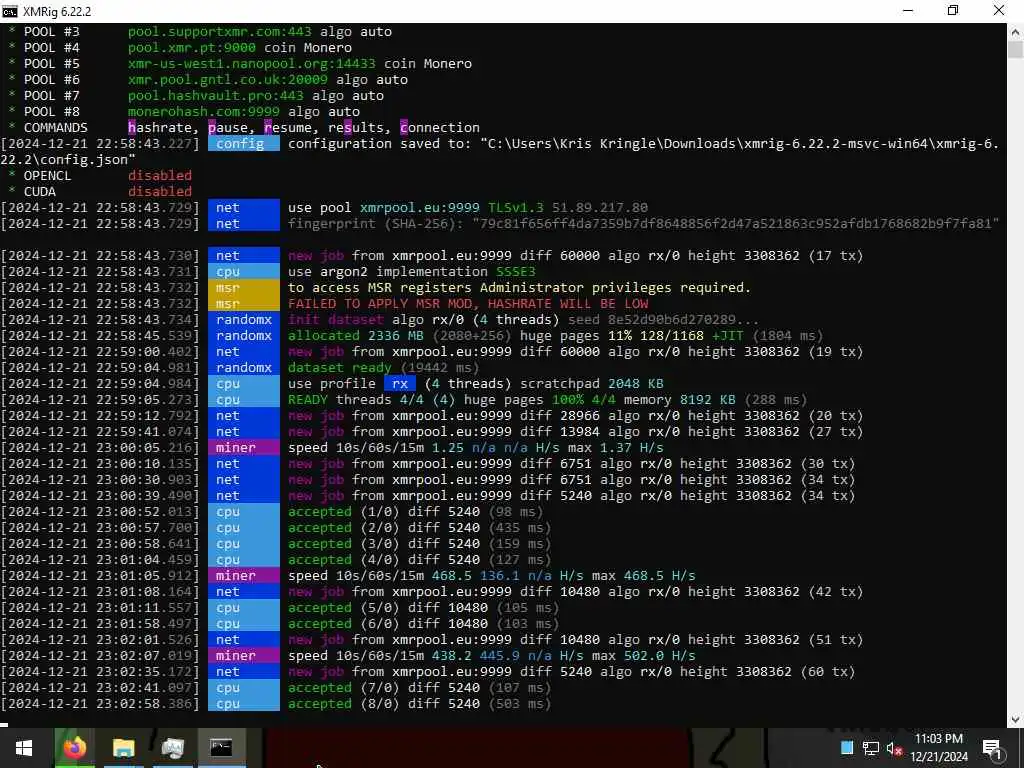This screenshot has width=1024, height=768.
Task: Click the 'diff 28966' new job line
Action: click(x=575, y=416)
